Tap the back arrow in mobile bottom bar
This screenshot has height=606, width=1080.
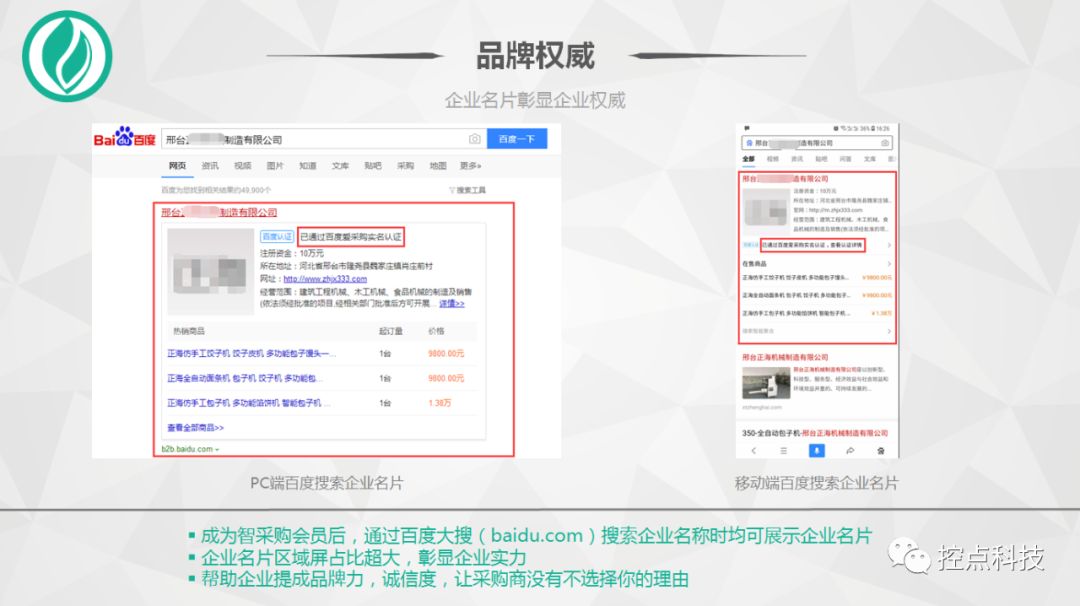pos(754,450)
